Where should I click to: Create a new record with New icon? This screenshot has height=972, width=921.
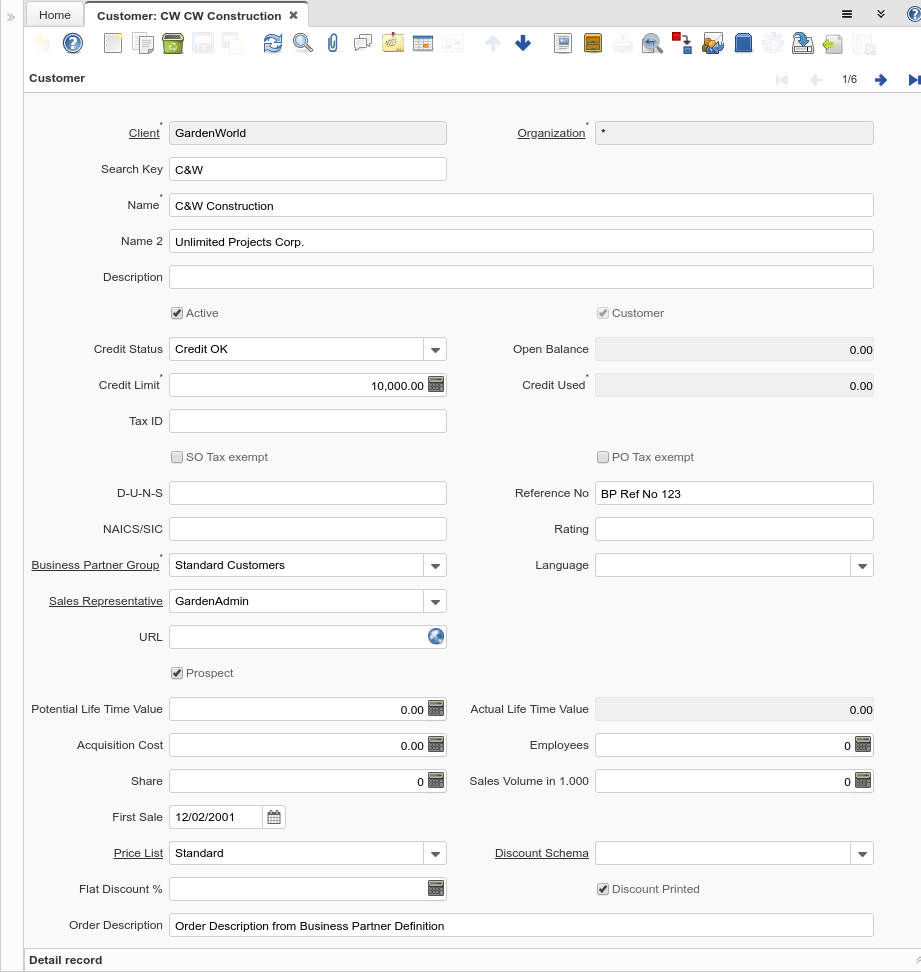pos(113,43)
